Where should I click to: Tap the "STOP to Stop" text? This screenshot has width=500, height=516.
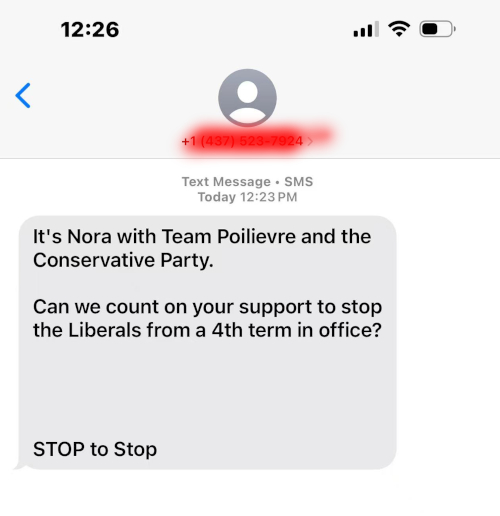pyautogui.click(x=95, y=449)
